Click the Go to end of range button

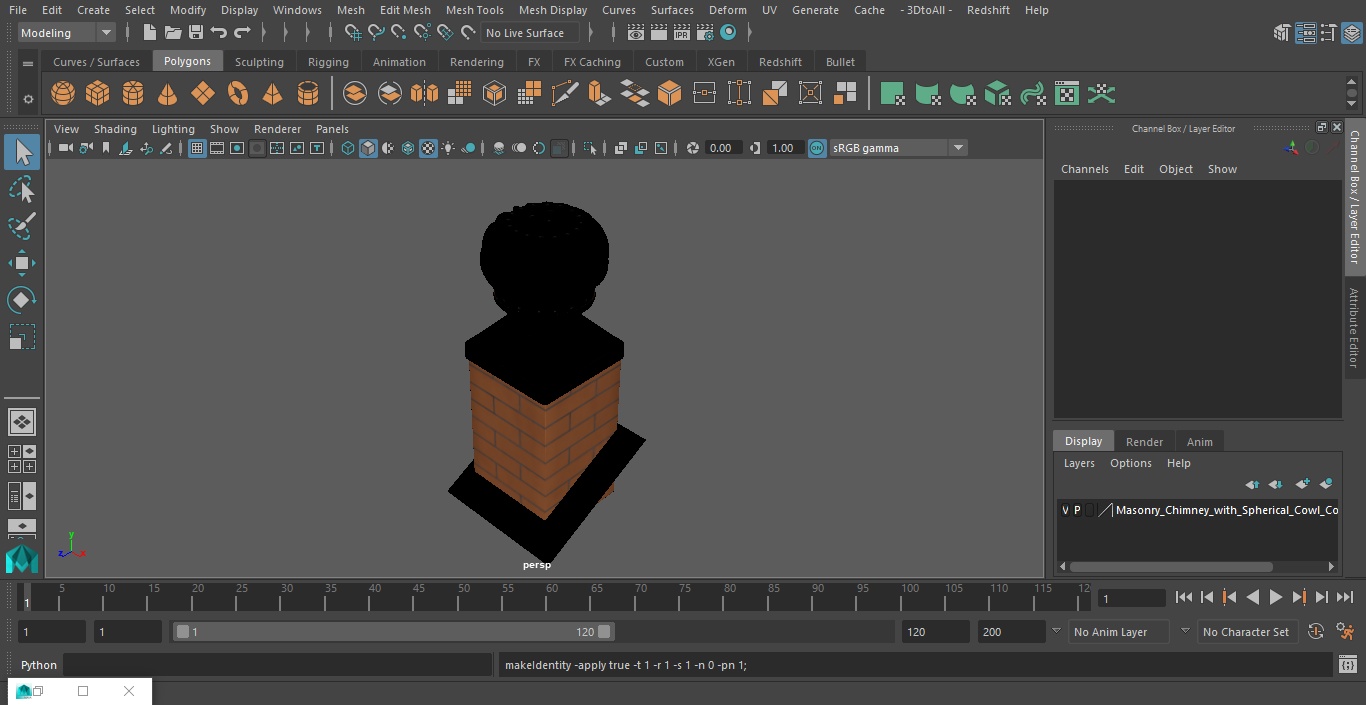(1345, 597)
